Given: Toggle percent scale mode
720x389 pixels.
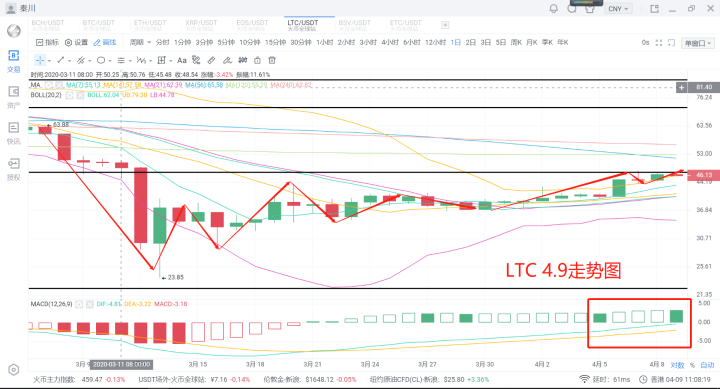Looking at the screenshot, I should (692, 365).
